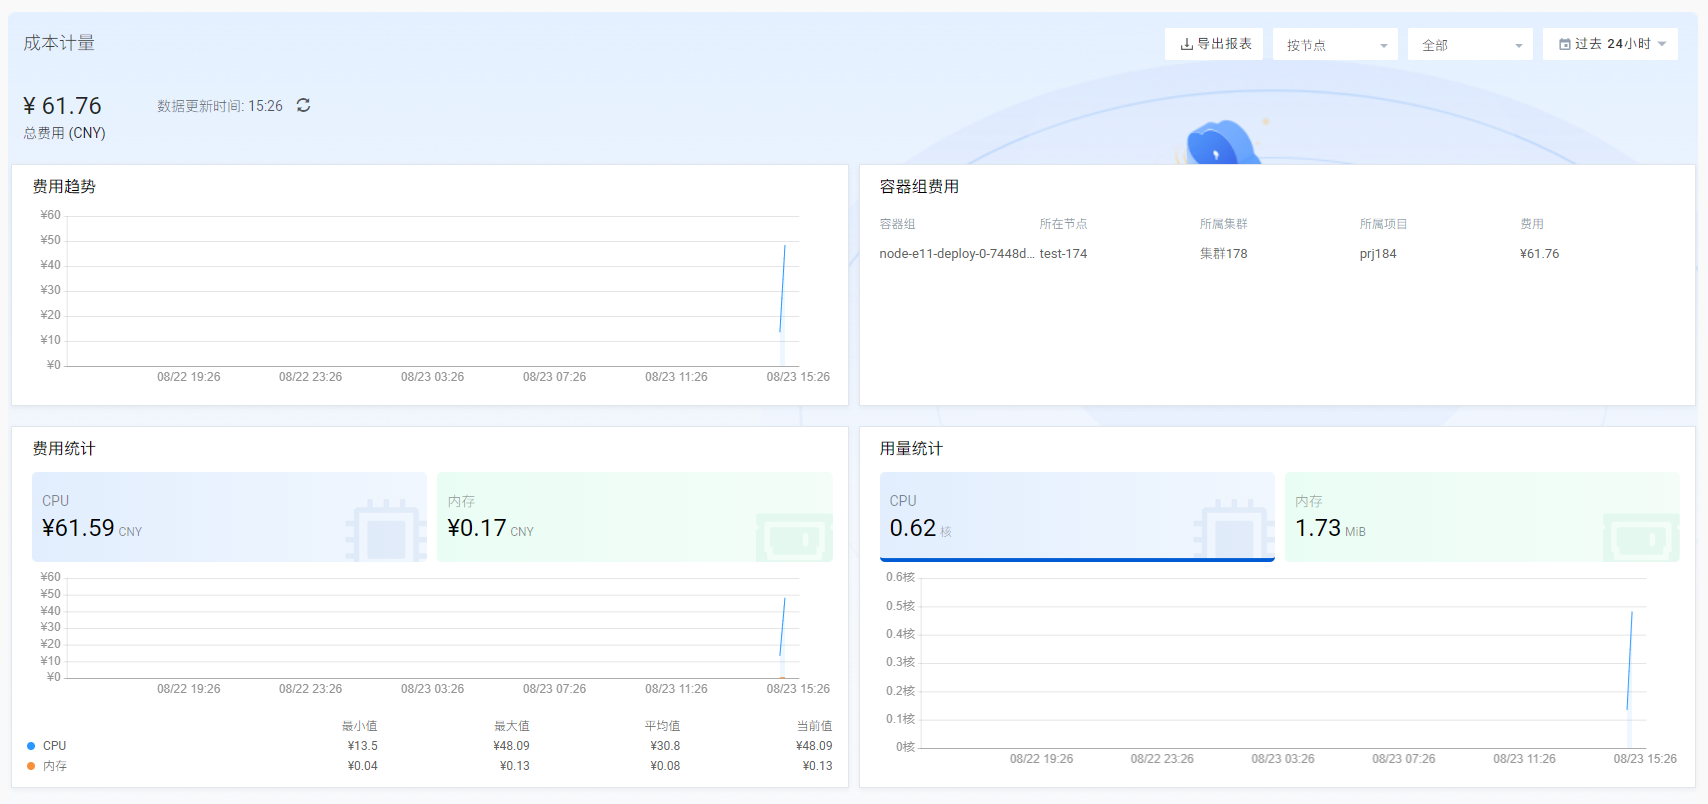Click the spike line in 费用趋势 chart
Image resolution: width=1708 pixels, height=804 pixels.
click(x=783, y=288)
